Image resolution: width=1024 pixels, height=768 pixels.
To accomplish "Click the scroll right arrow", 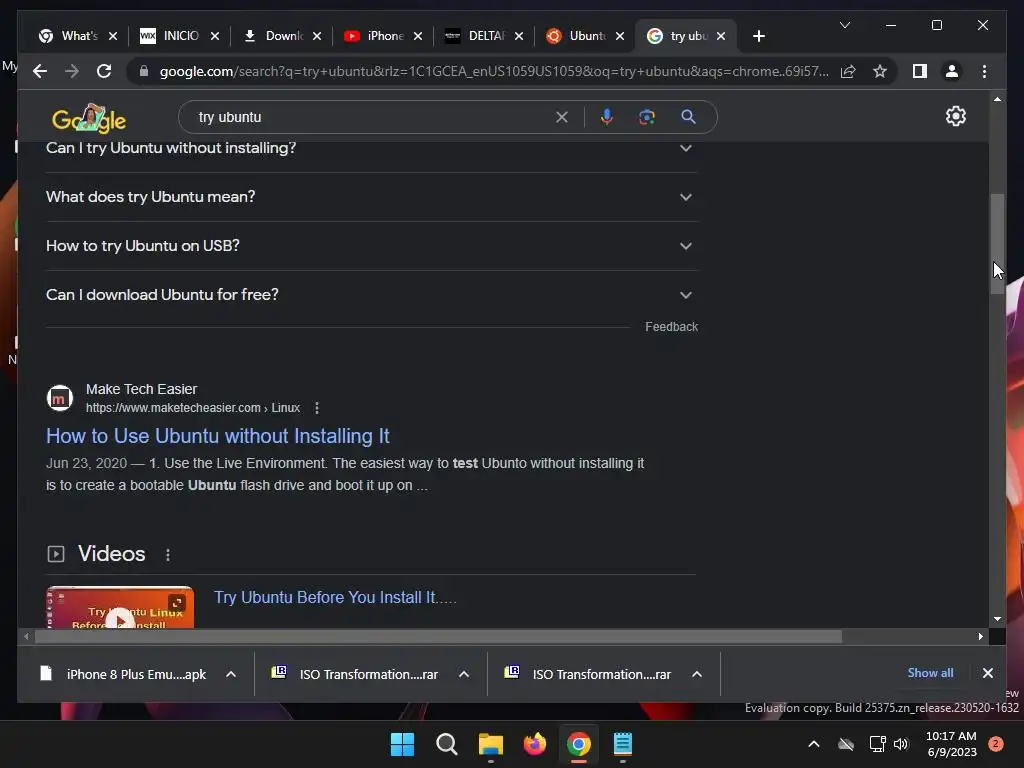I will tap(980, 637).
